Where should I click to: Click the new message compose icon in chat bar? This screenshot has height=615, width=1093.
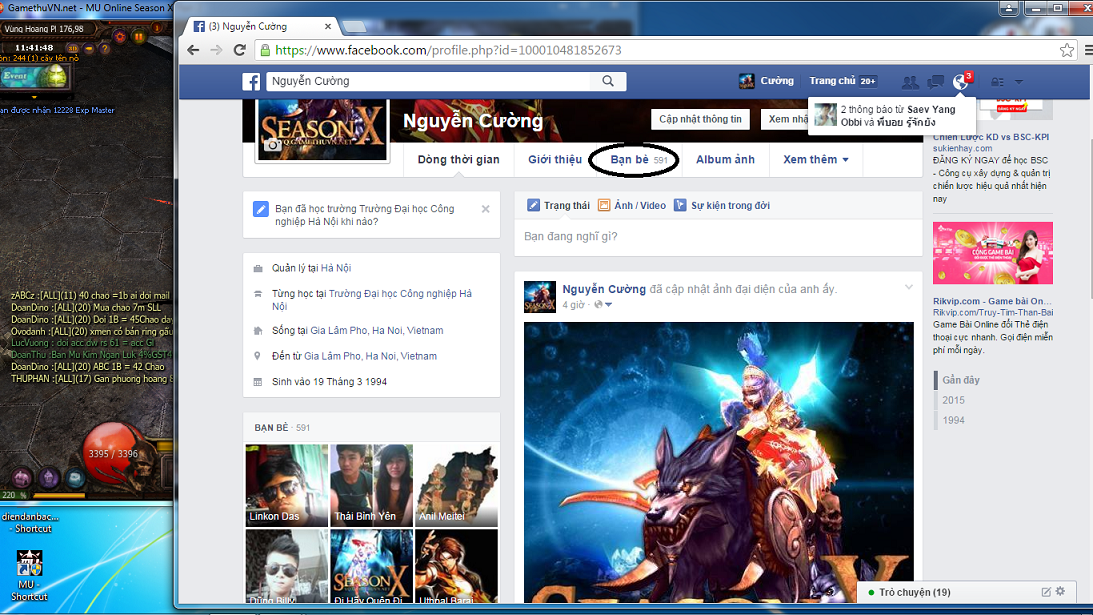[x=1046, y=592]
